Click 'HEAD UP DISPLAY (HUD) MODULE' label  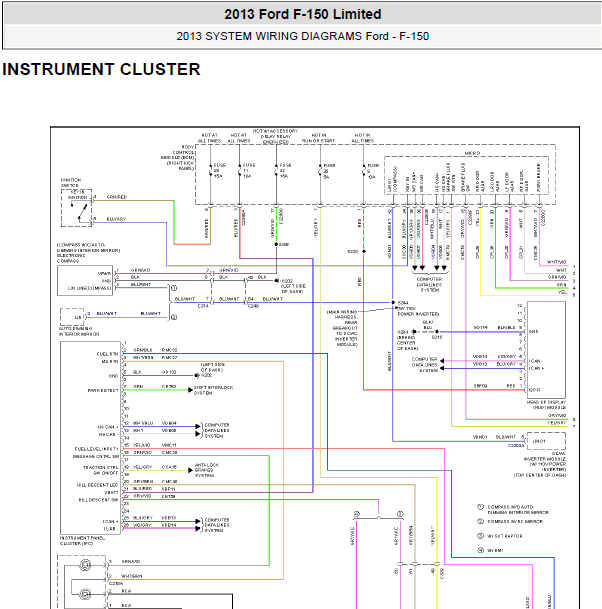[x=546, y=405]
